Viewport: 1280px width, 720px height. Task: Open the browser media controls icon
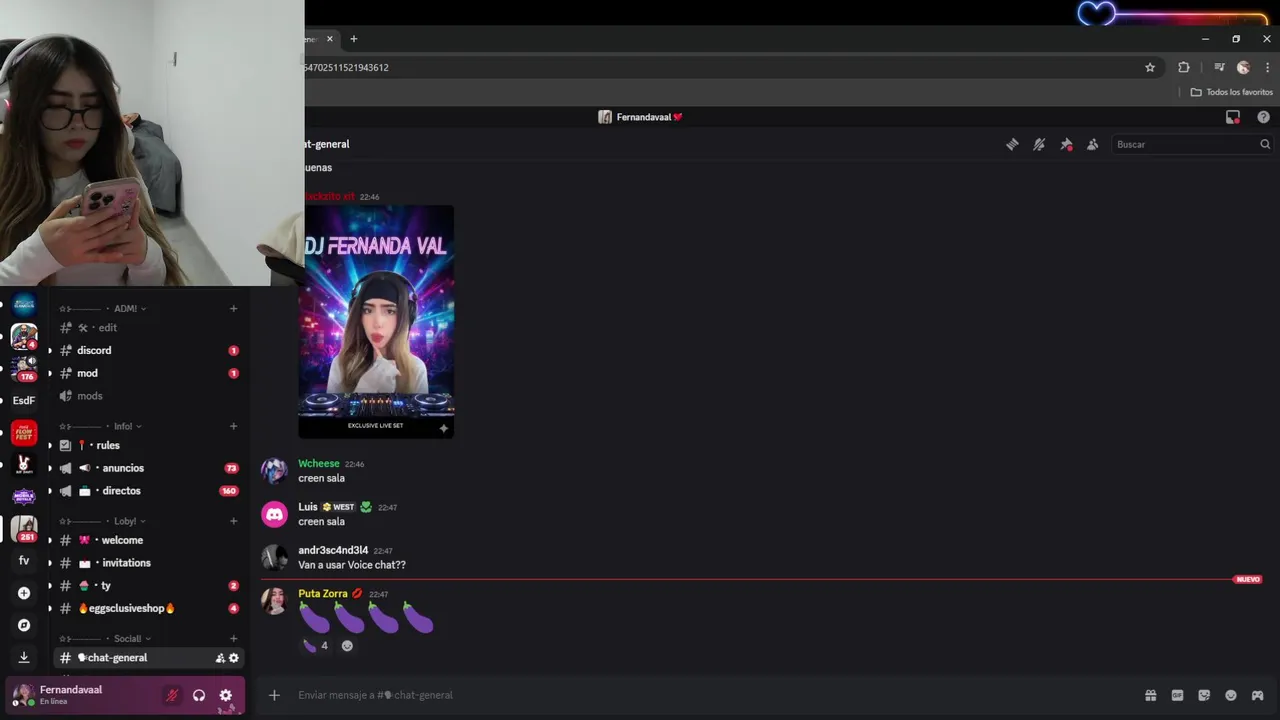click(1219, 68)
